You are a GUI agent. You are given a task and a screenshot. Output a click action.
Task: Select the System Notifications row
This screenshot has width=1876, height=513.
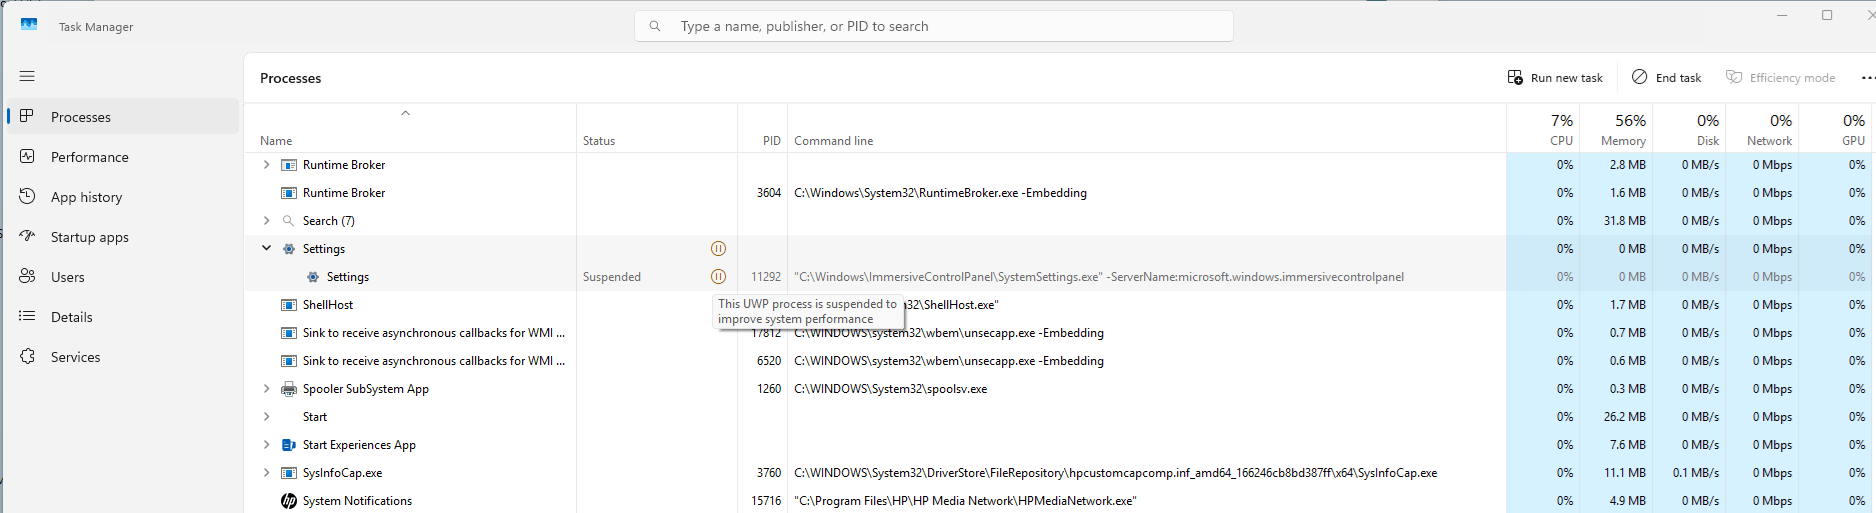point(1060,501)
